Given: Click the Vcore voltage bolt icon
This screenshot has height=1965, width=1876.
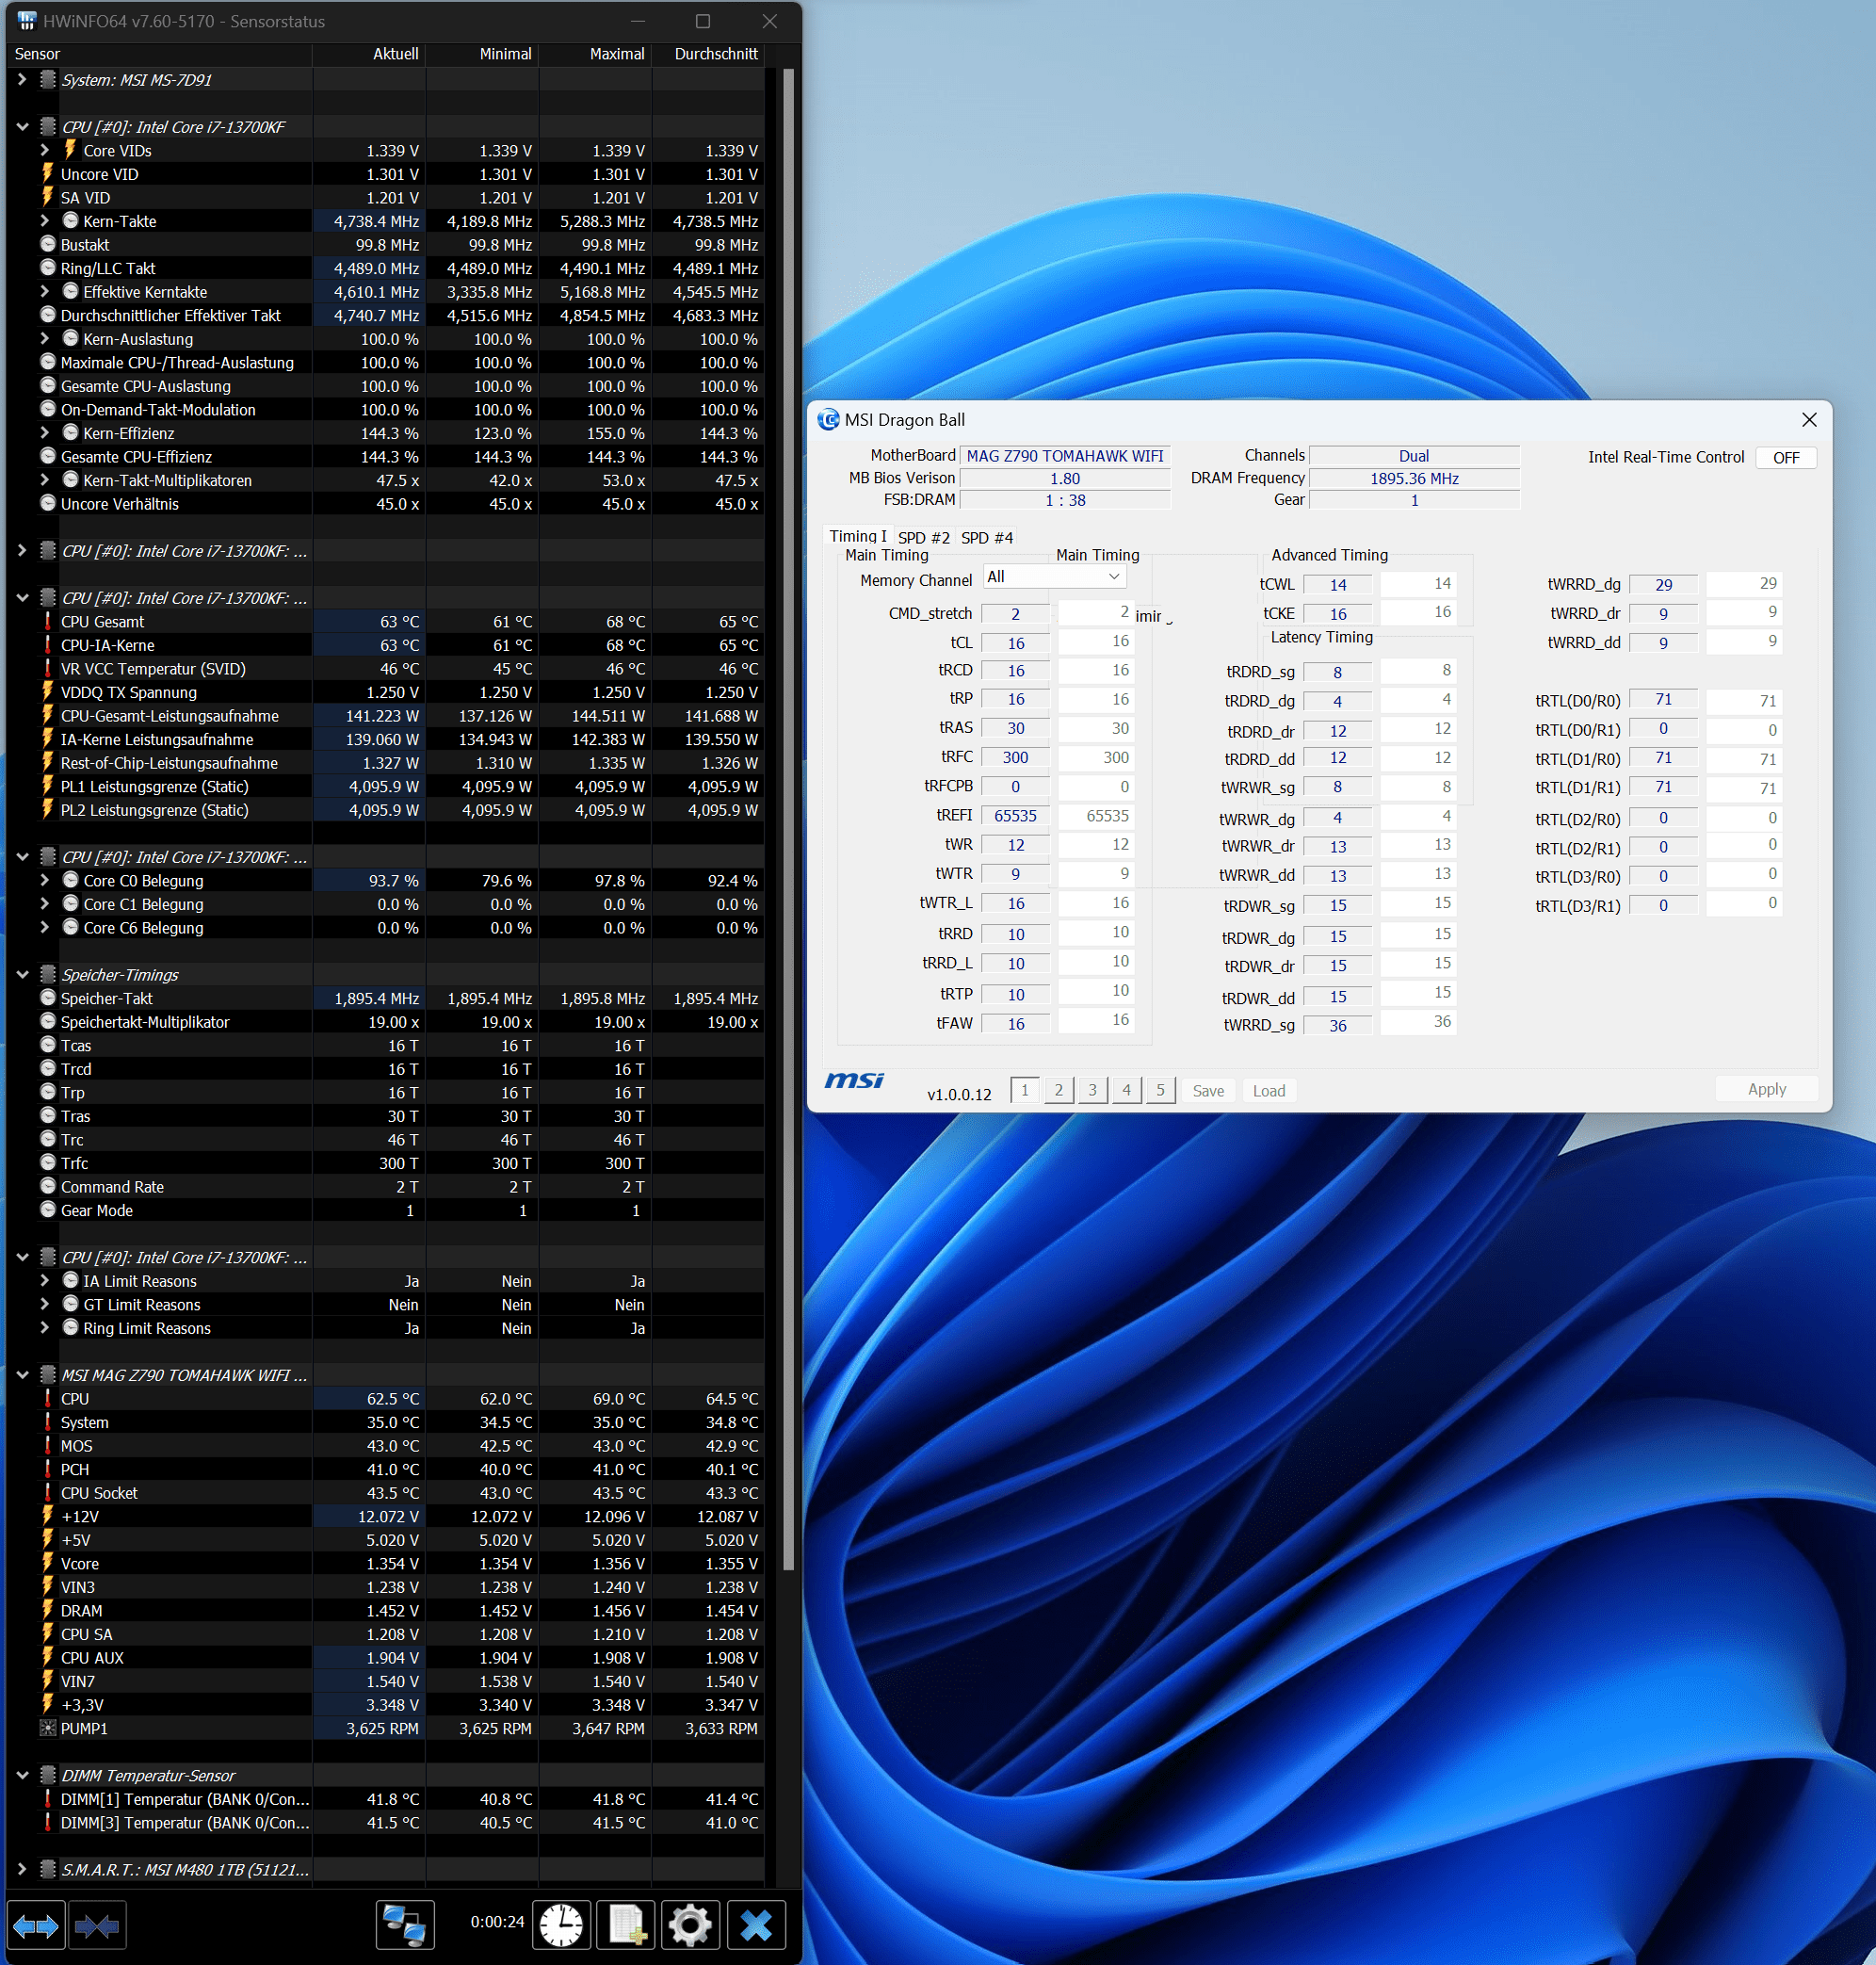Looking at the screenshot, I should point(47,1562).
